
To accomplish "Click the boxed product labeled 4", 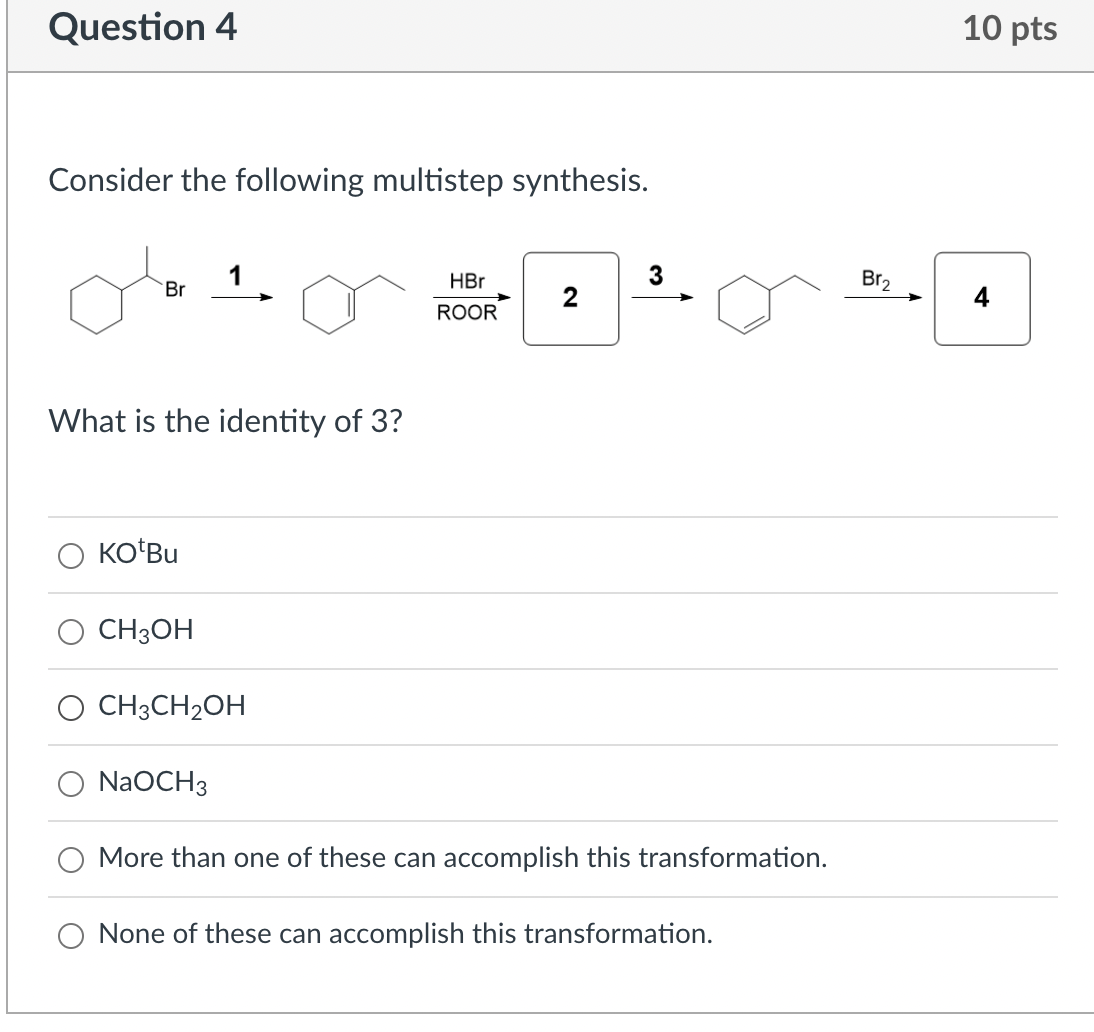I will click(x=982, y=298).
